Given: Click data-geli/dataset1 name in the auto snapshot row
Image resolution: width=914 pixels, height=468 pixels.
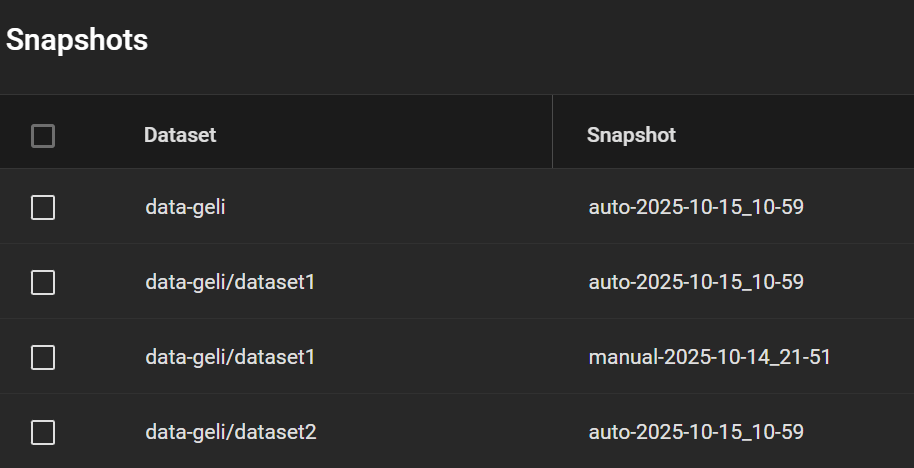Looking at the screenshot, I should tap(230, 283).
